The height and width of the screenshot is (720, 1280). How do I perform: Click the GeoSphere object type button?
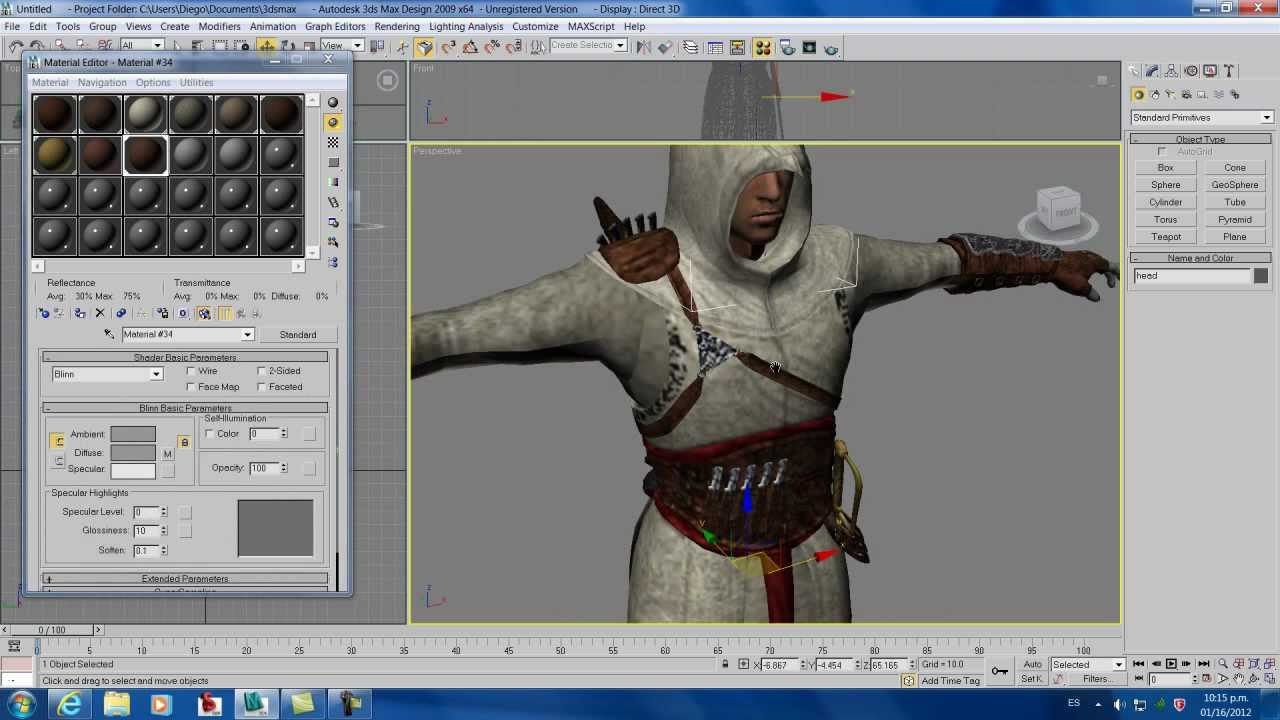(x=1235, y=185)
